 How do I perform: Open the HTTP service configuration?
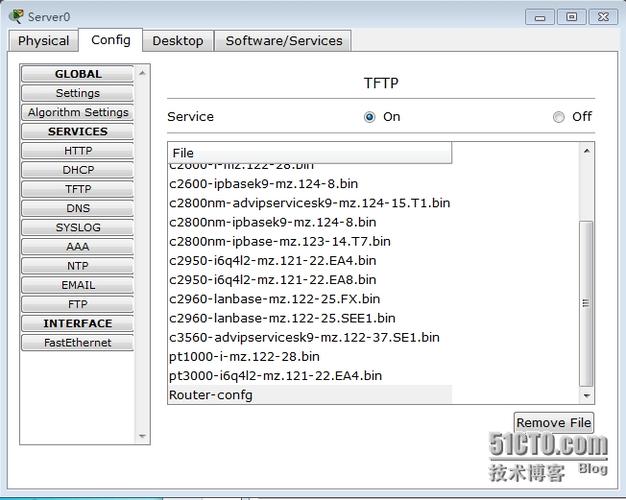pyautogui.click(x=77, y=151)
